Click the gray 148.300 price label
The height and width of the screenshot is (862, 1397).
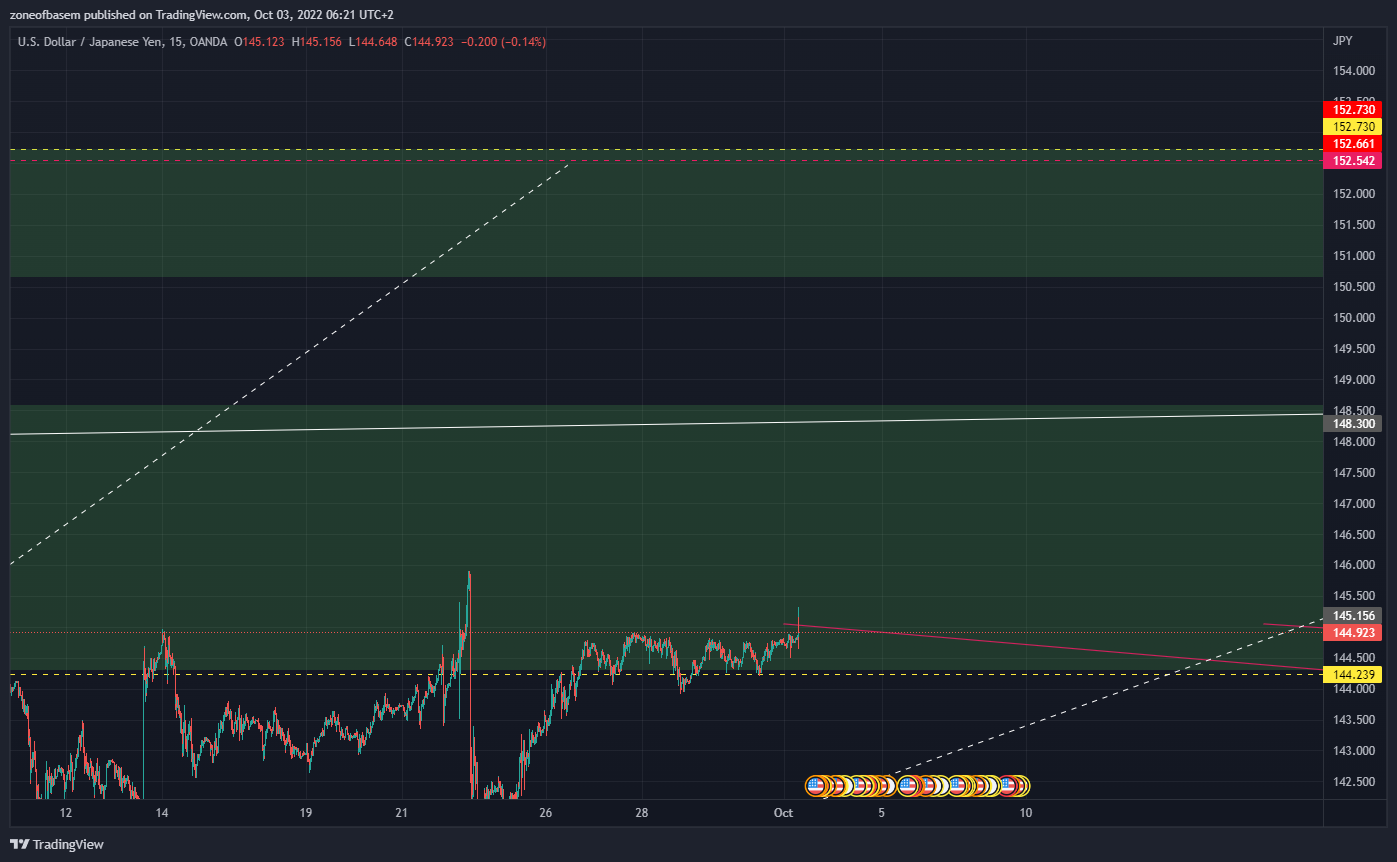(x=1352, y=423)
